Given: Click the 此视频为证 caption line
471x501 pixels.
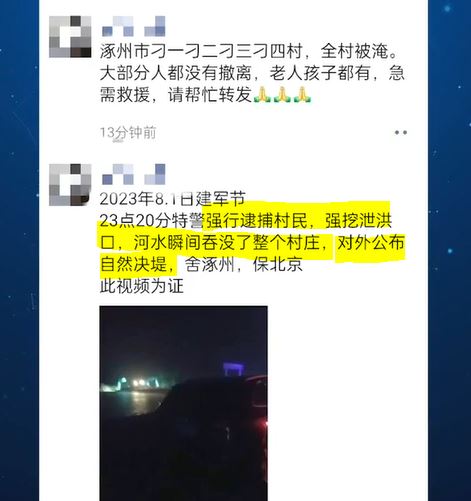Looking at the screenshot, I should pos(142,286).
